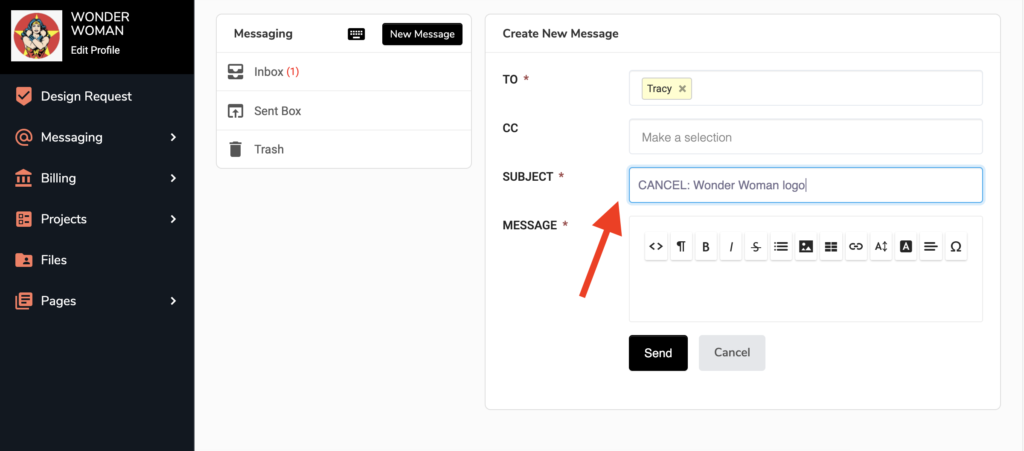
Task: Insert a link in message
Action: [856, 246]
